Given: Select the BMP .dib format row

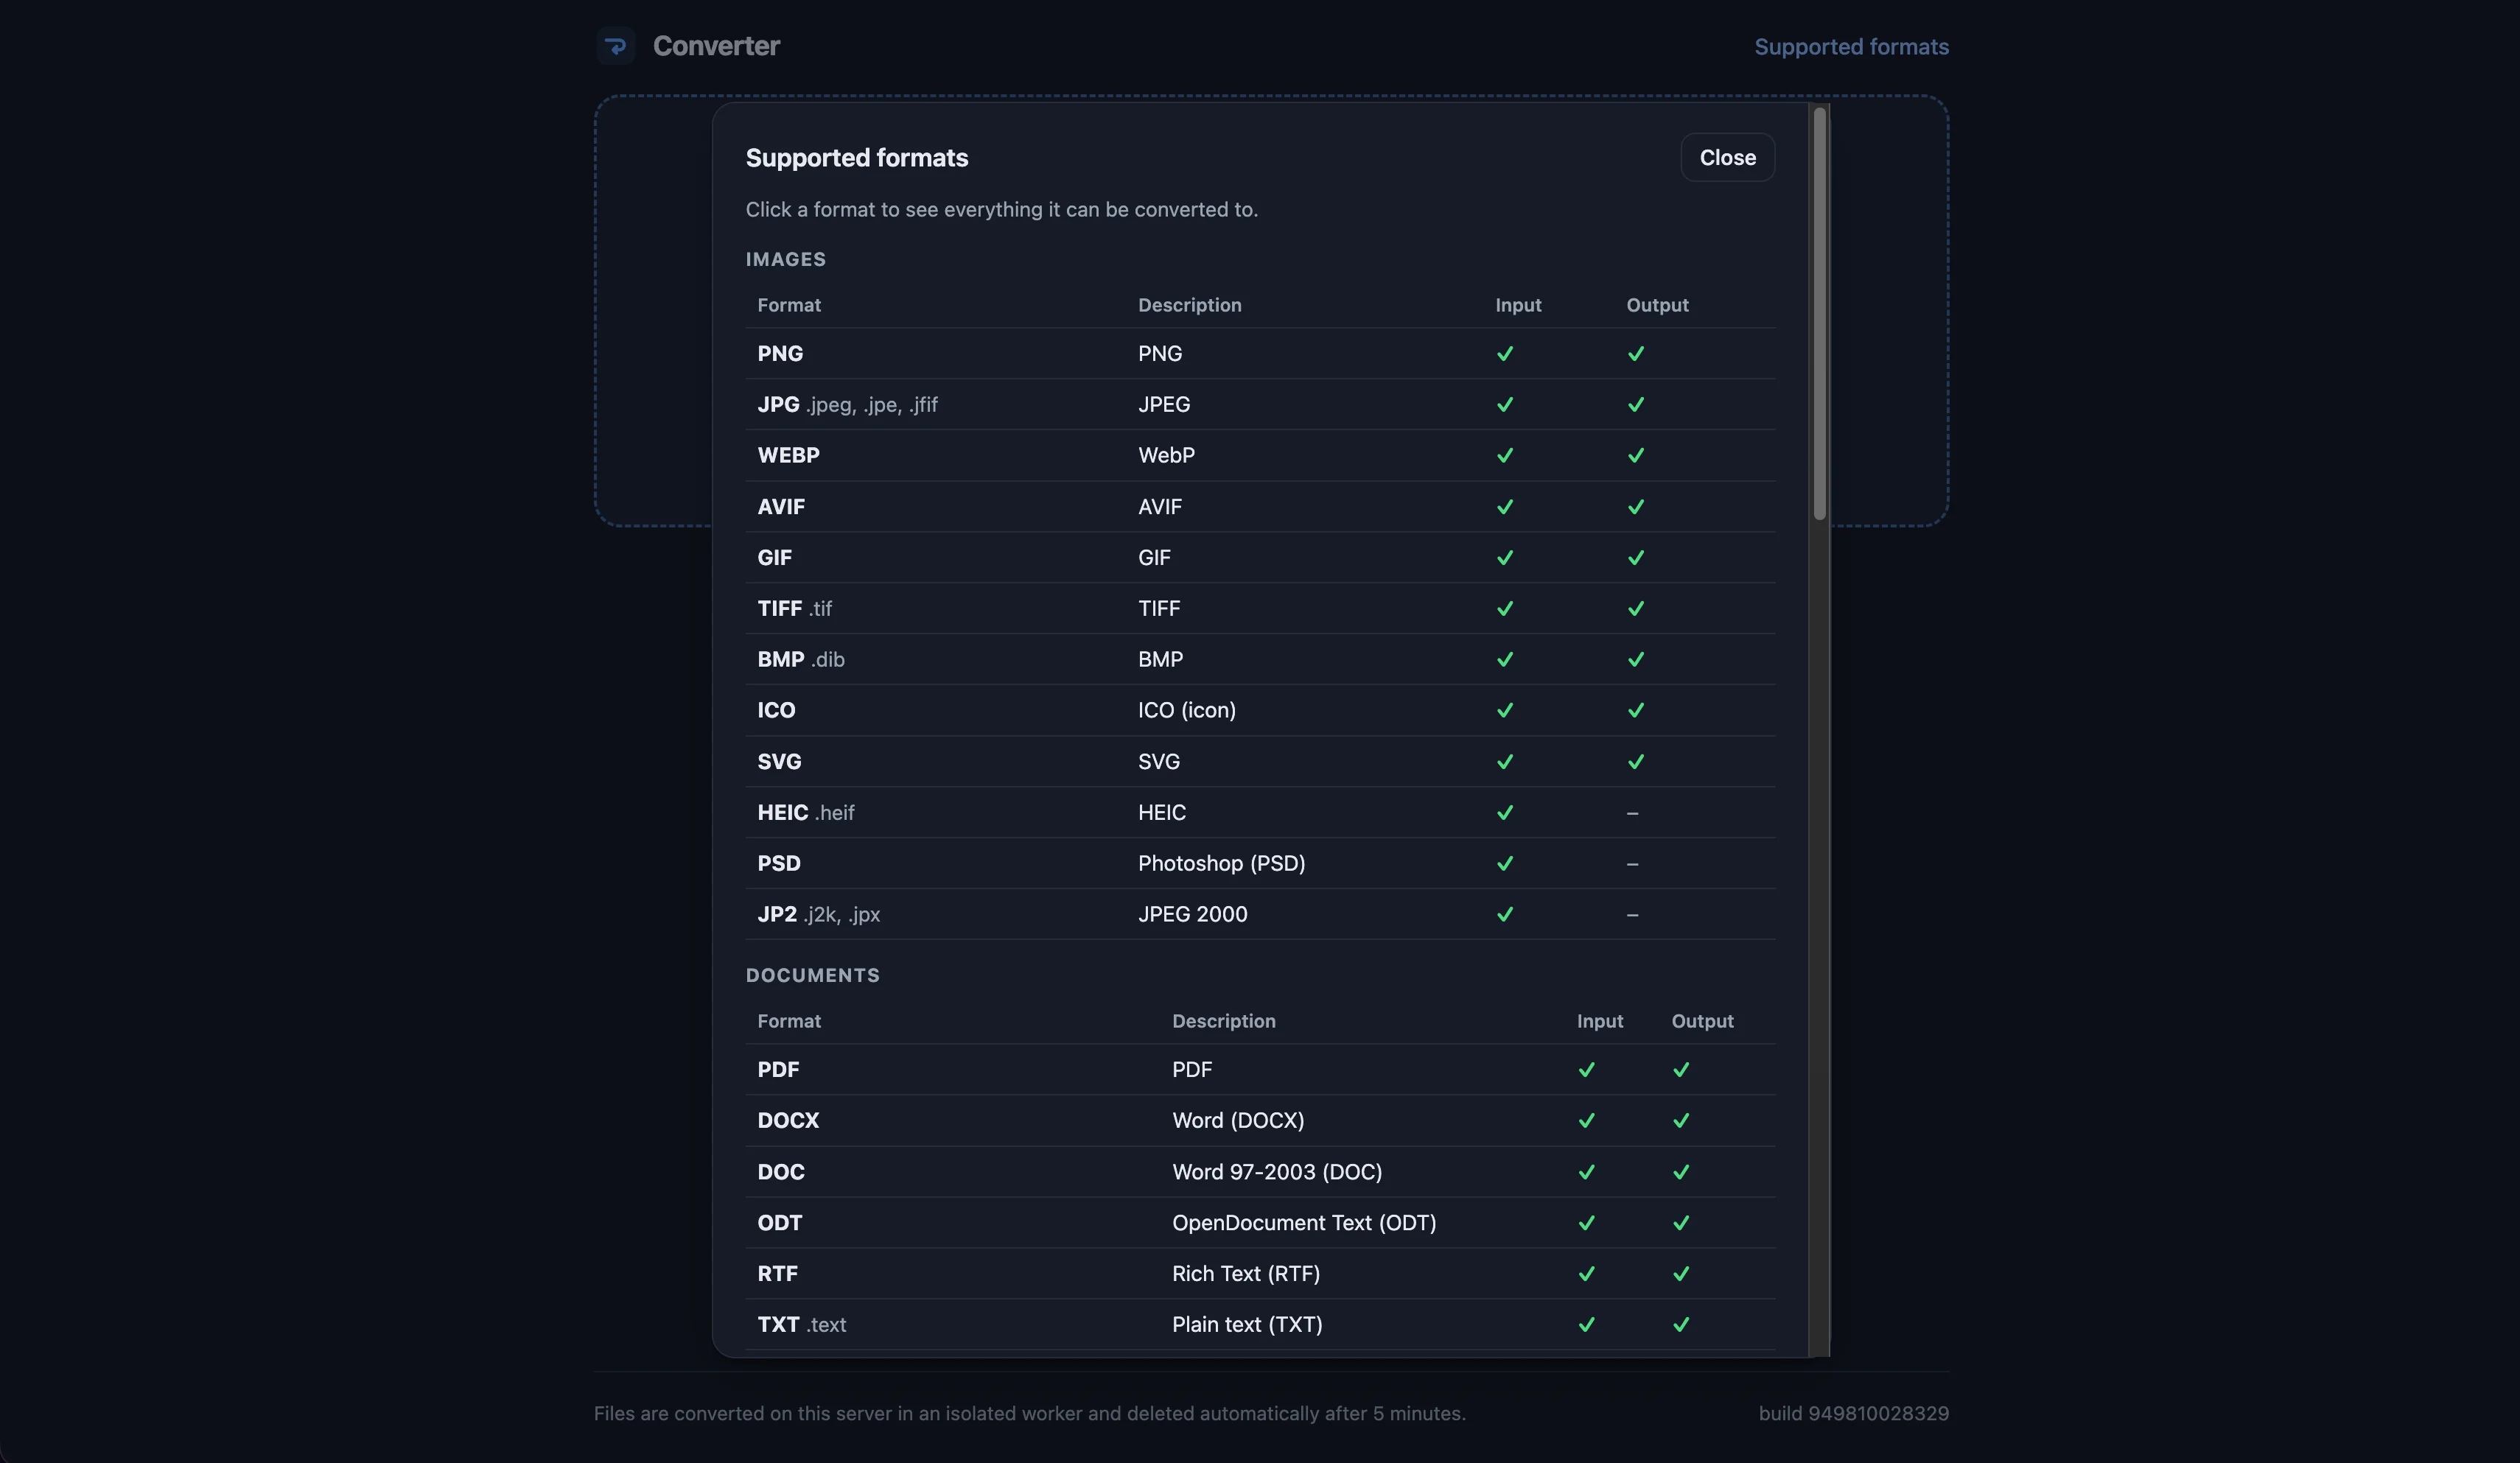Looking at the screenshot, I should (x=1260, y=660).
